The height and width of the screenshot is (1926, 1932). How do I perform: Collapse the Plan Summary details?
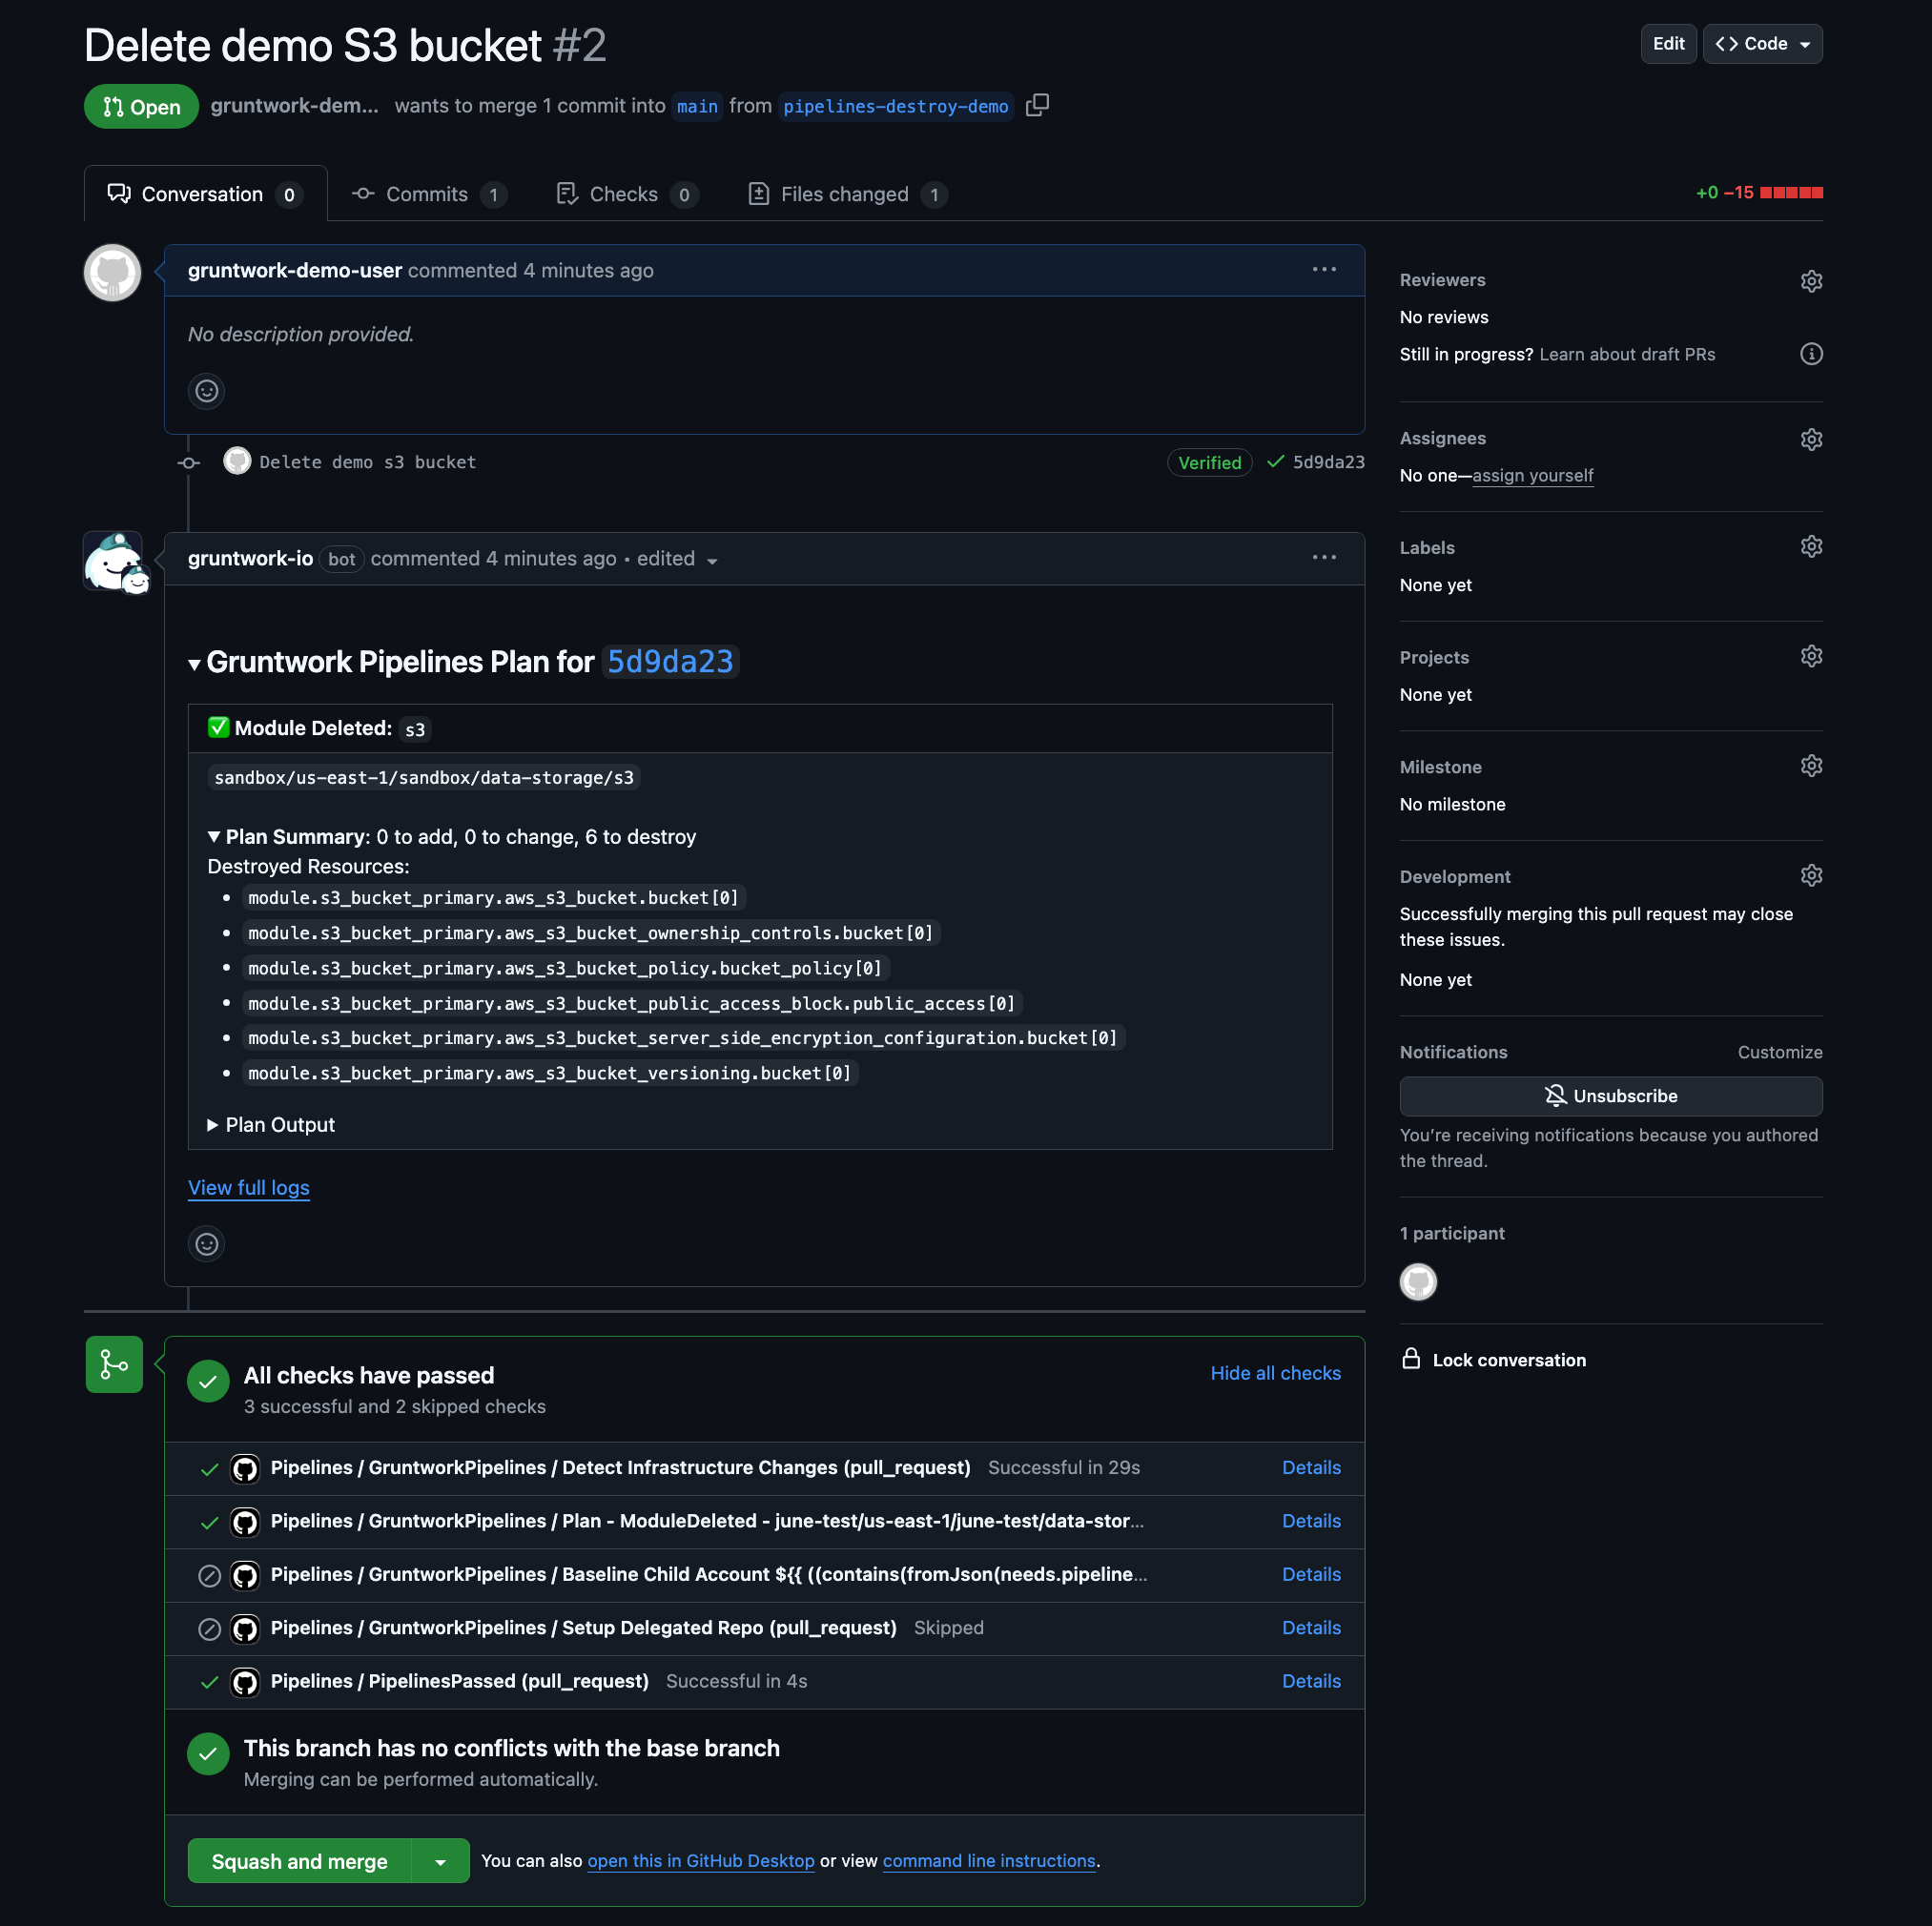pos(213,836)
